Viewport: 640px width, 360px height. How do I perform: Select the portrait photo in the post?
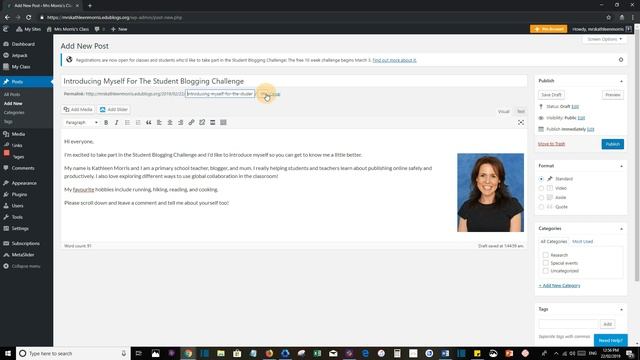coord(490,193)
